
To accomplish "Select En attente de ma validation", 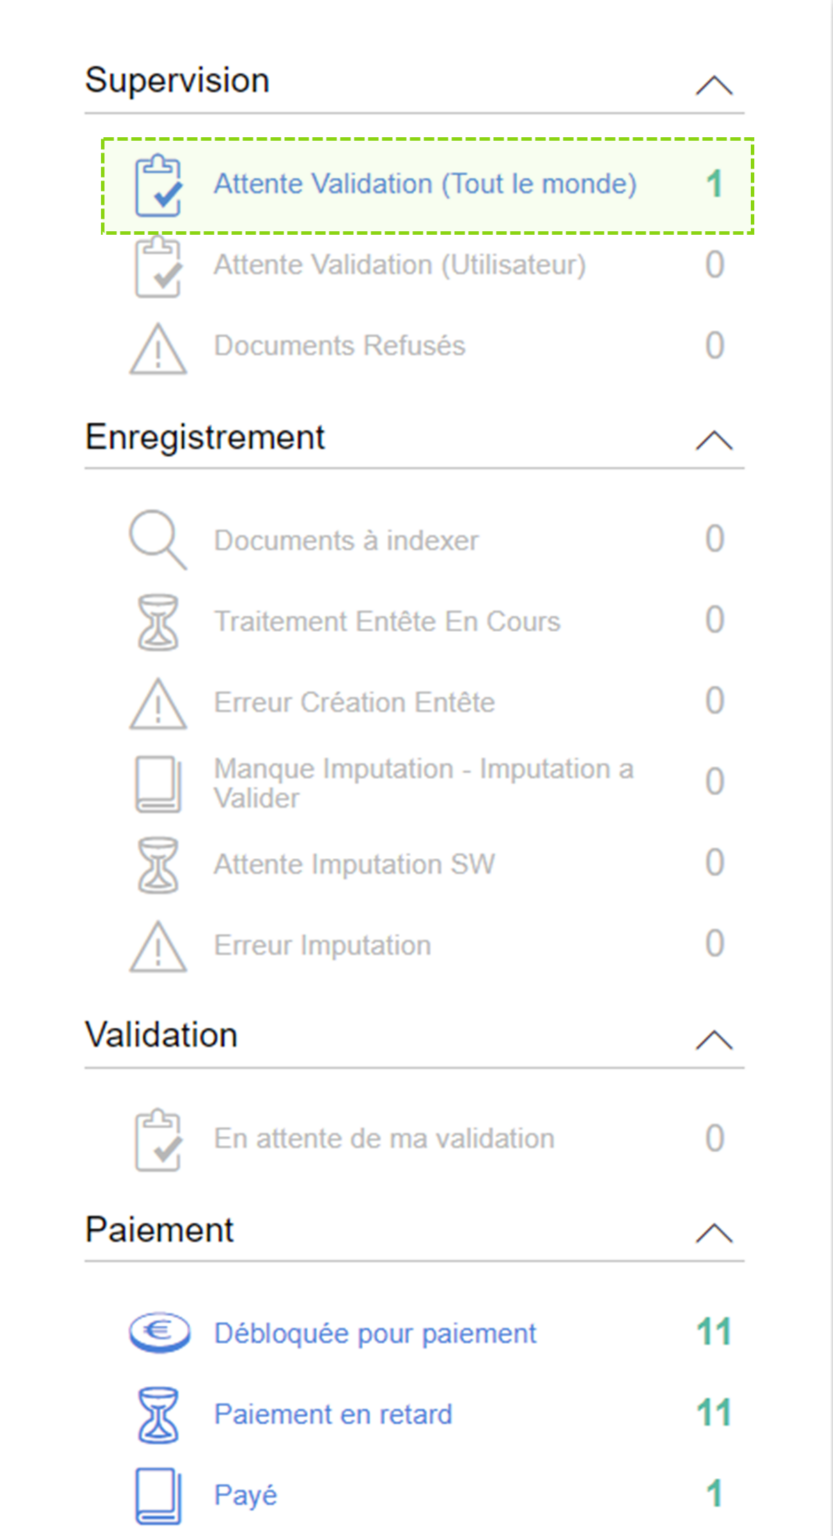I will [384, 1138].
